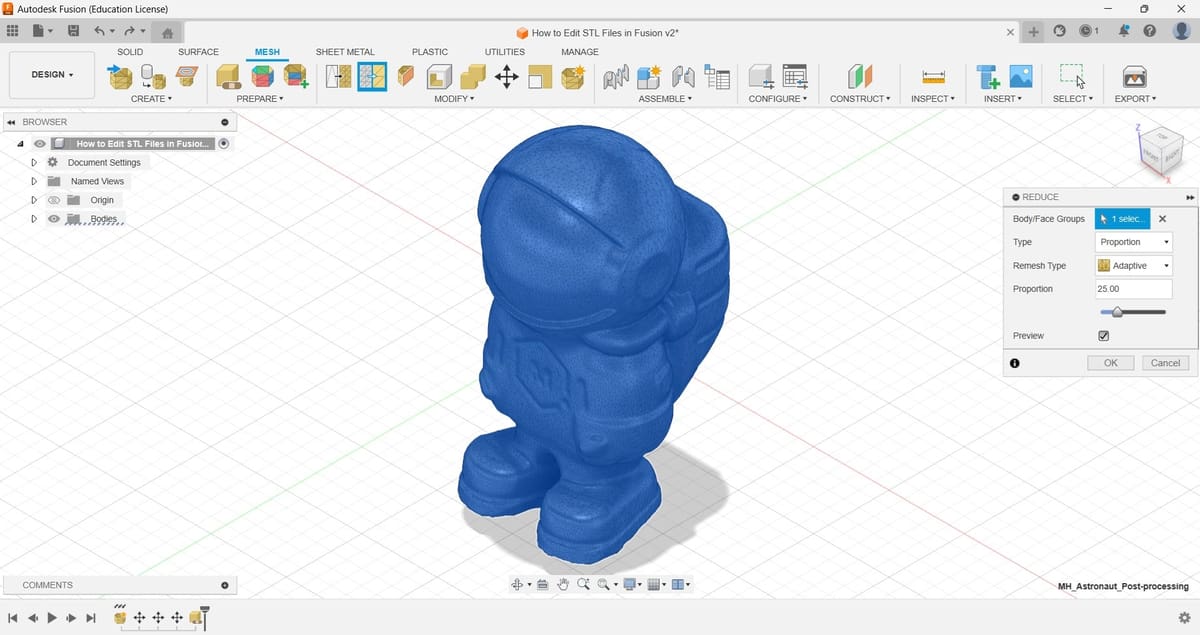Viewport: 1200px width, 635px height.
Task: Open the Repair mesh tool
Action: (229, 76)
